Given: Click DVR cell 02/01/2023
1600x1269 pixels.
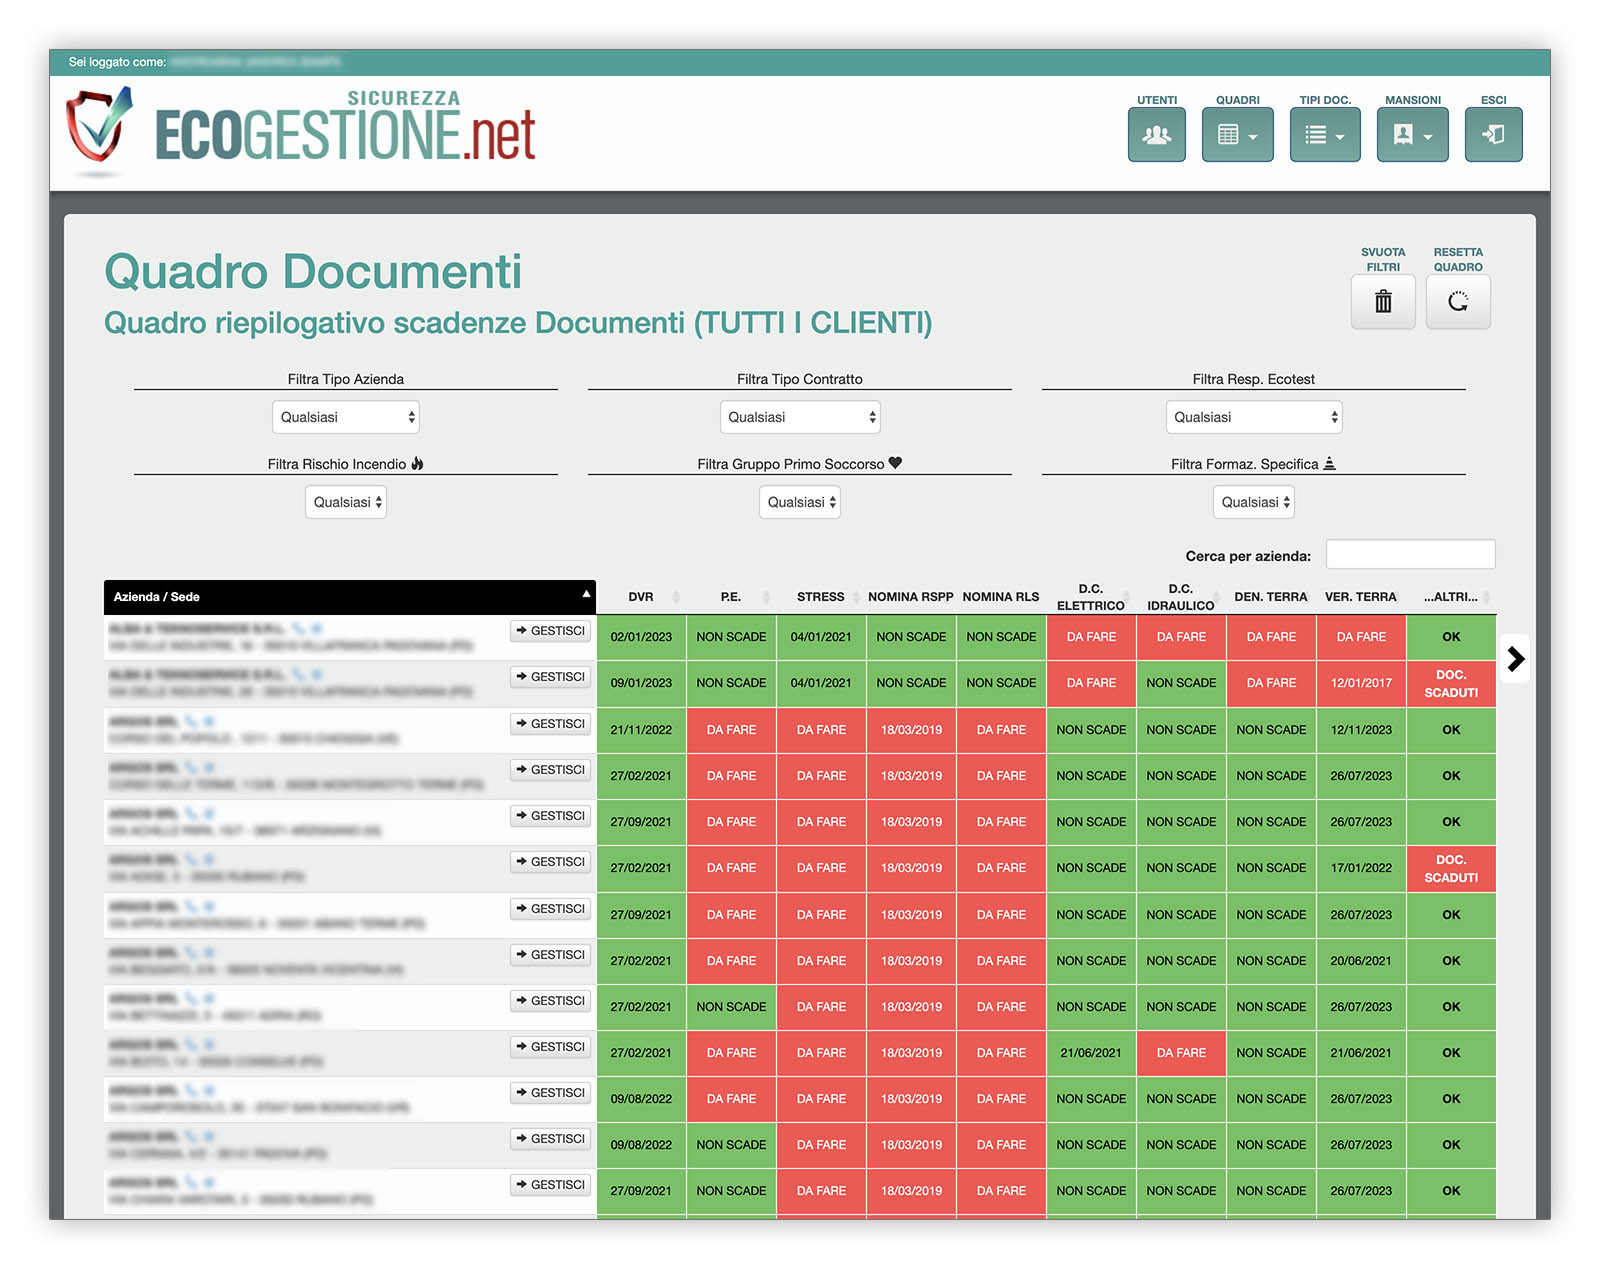Looking at the screenshot, I should (x=641, y=637).
